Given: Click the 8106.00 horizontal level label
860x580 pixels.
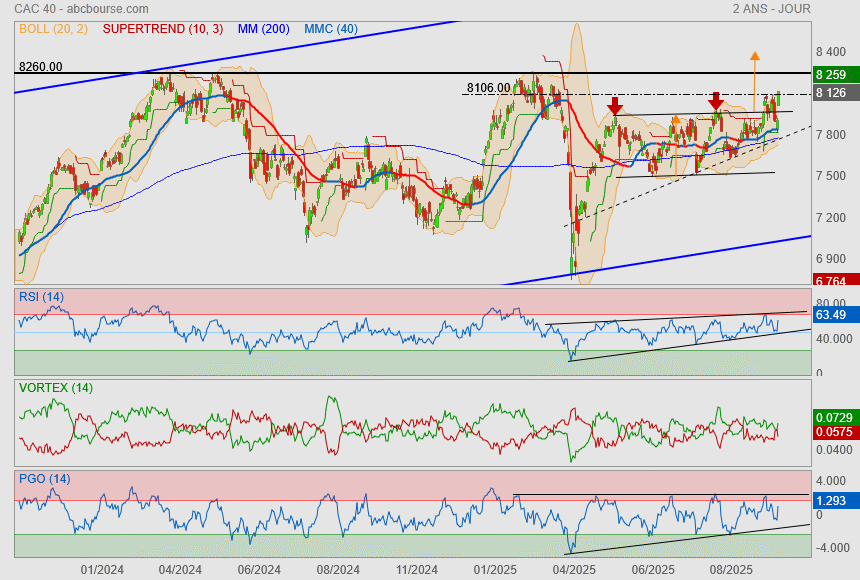Looking at the screenshot, I should (488, 88).
